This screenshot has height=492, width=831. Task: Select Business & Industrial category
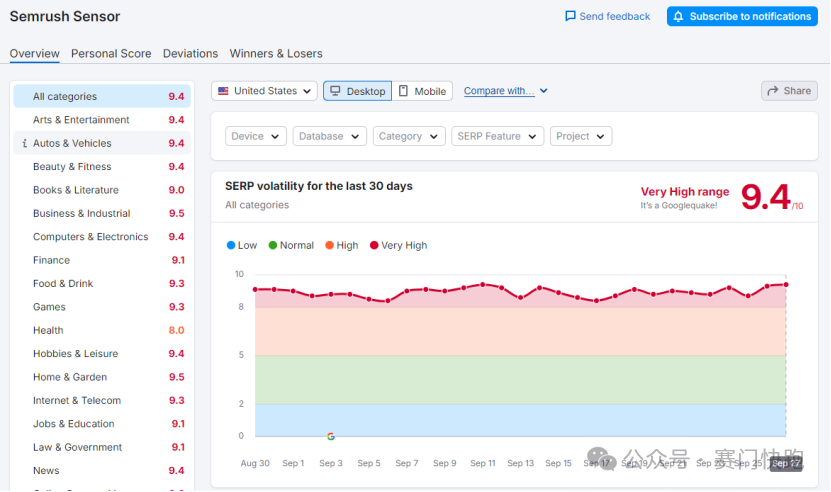tap(81, 213)
